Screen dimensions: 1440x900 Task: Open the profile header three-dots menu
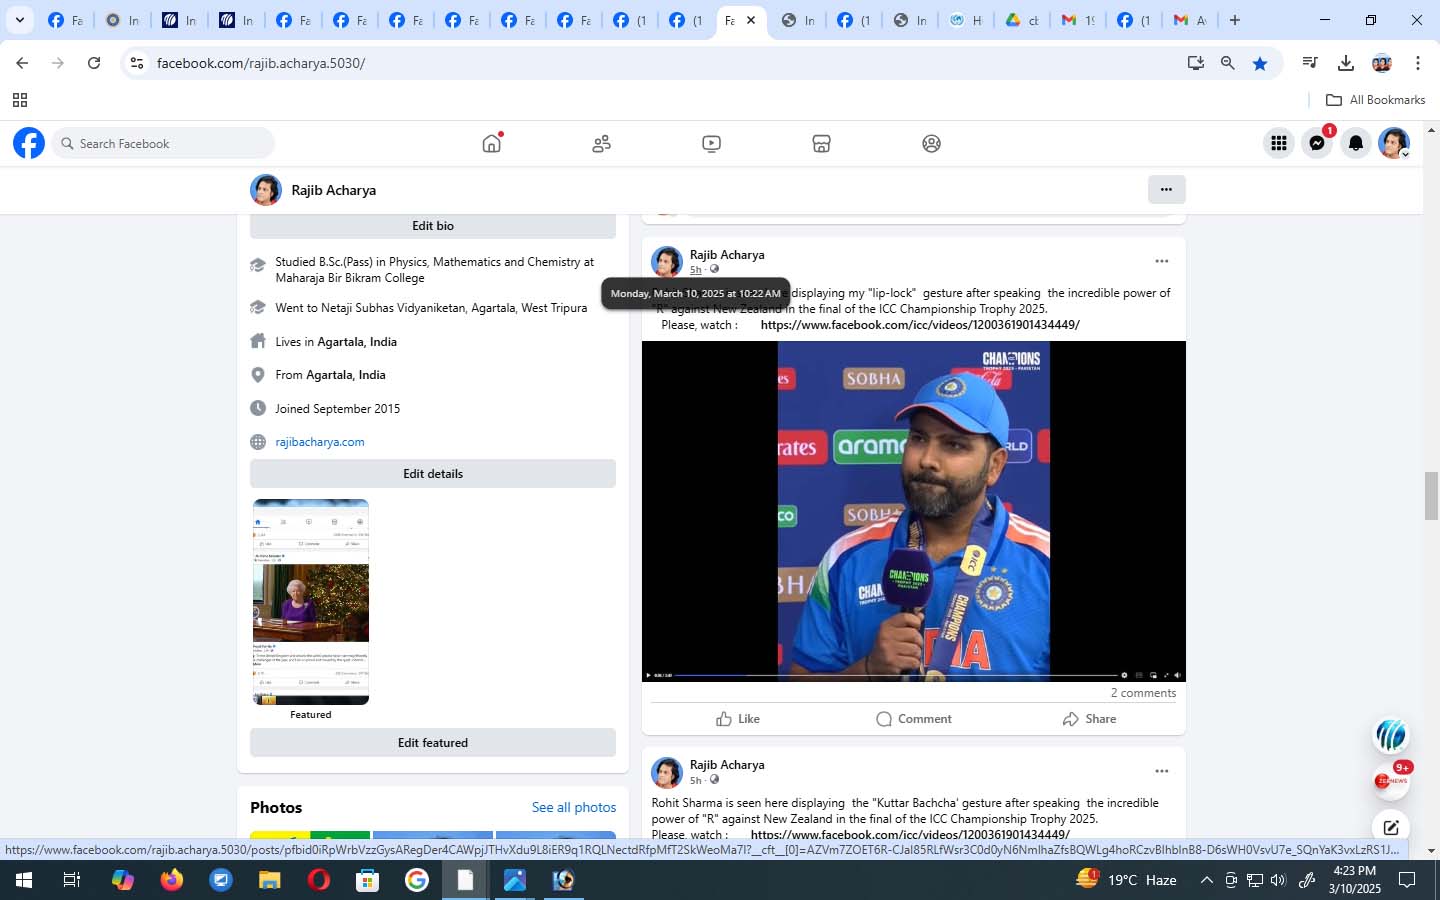click(1166, 189)
